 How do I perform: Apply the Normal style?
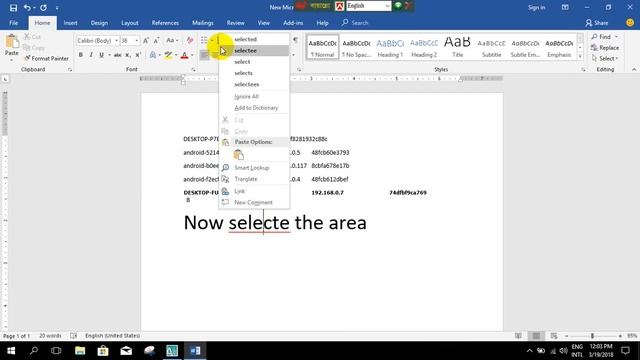coord(322,47)
